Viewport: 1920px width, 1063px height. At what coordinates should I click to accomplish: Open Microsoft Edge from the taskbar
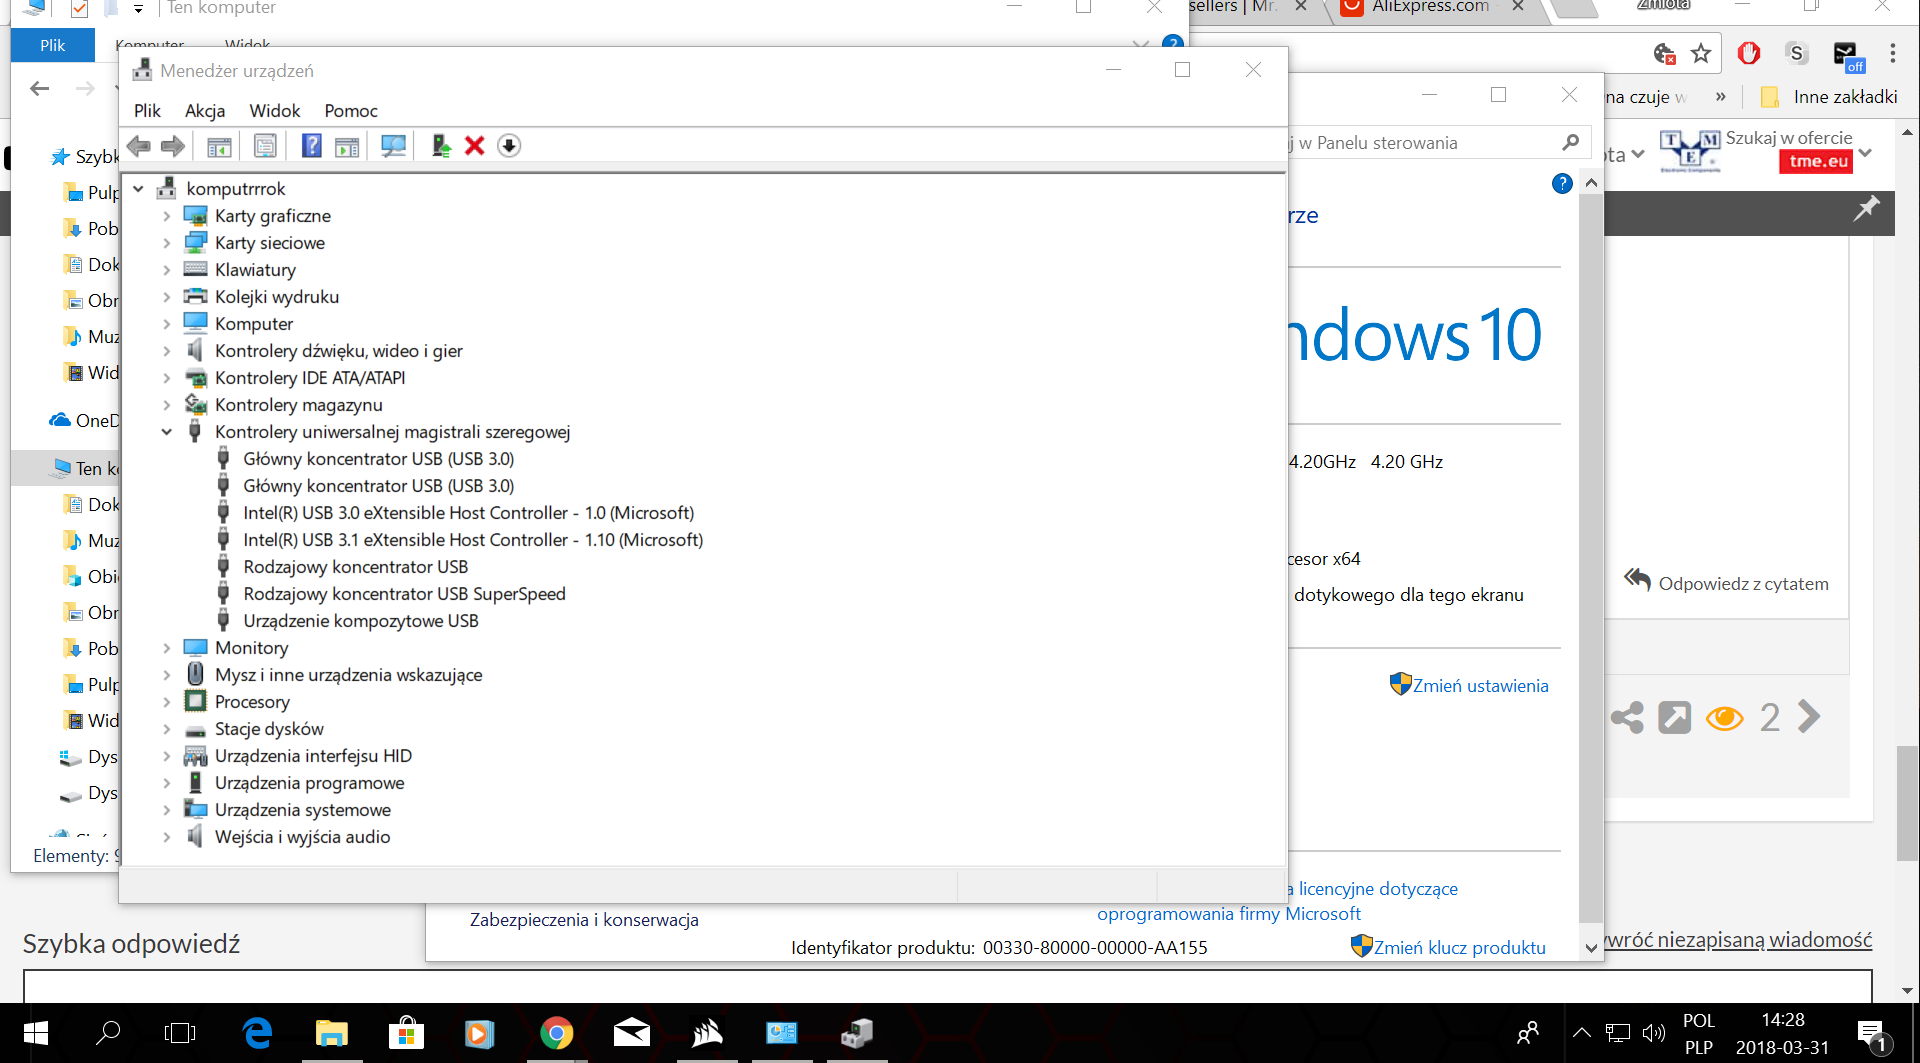[x=257, y=1033]
